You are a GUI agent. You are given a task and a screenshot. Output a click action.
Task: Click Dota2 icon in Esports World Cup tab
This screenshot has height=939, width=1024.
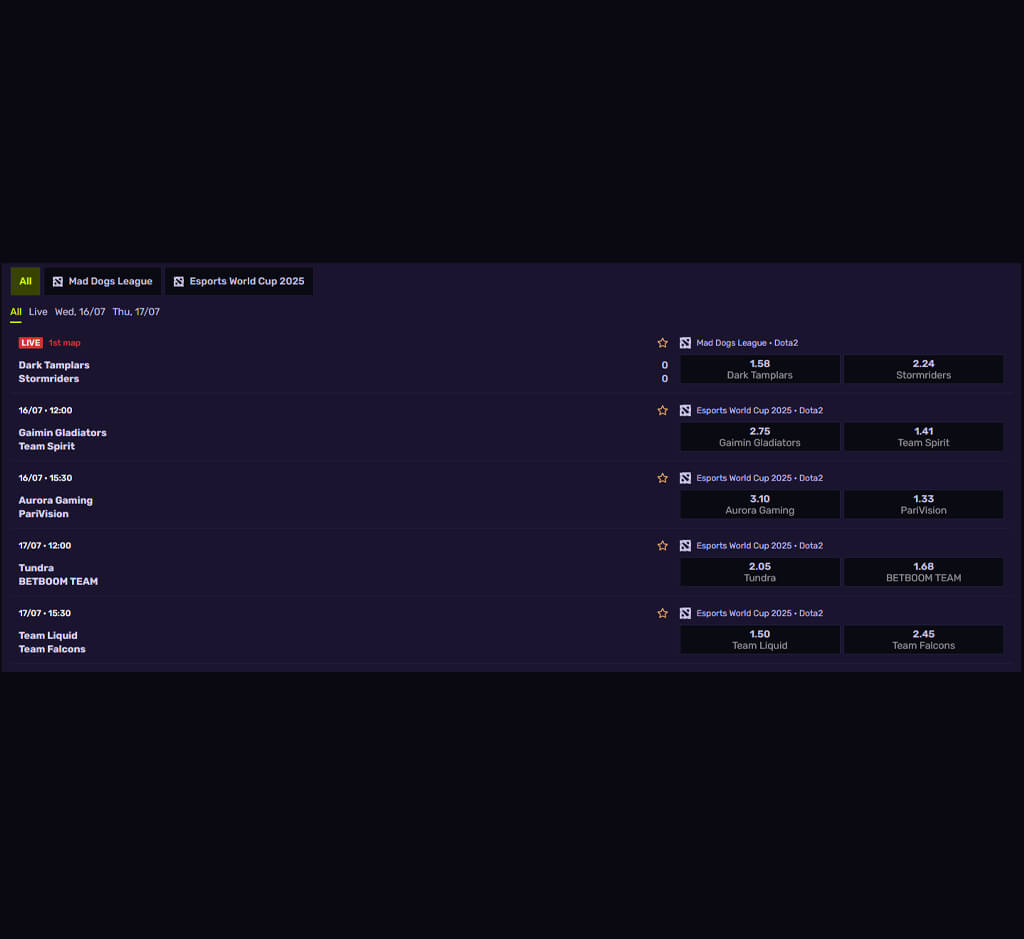point(178,281)
